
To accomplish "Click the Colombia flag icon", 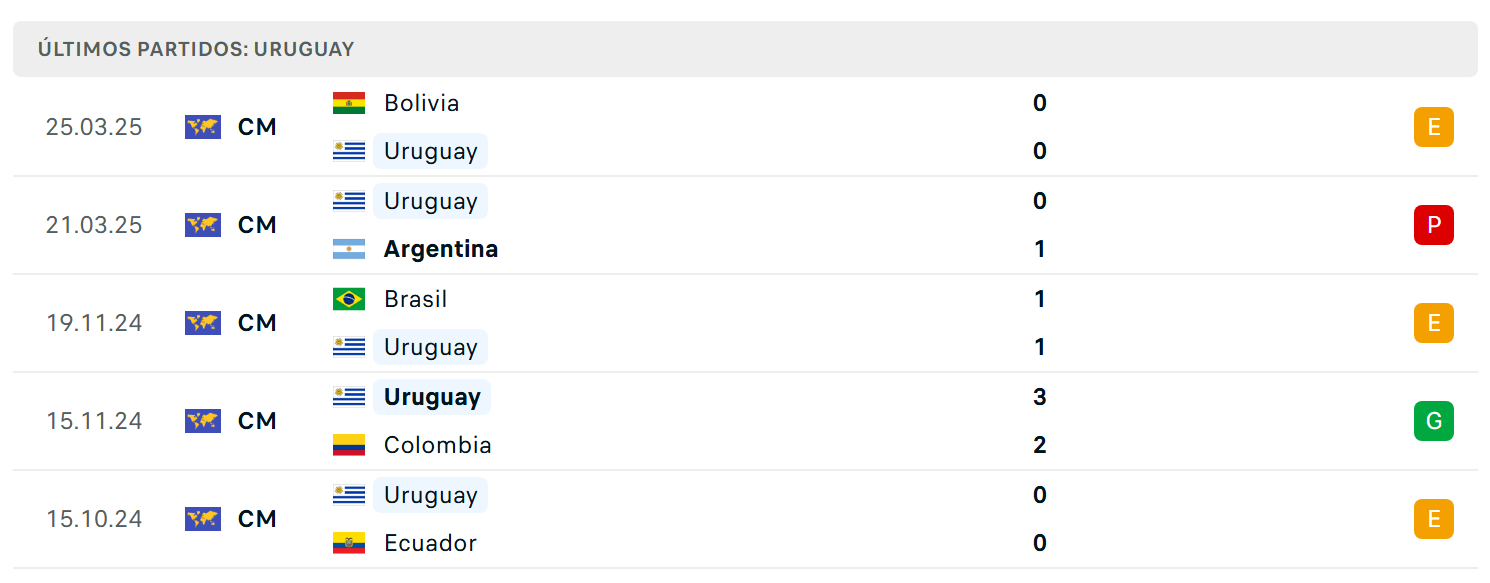I will 349,445.
